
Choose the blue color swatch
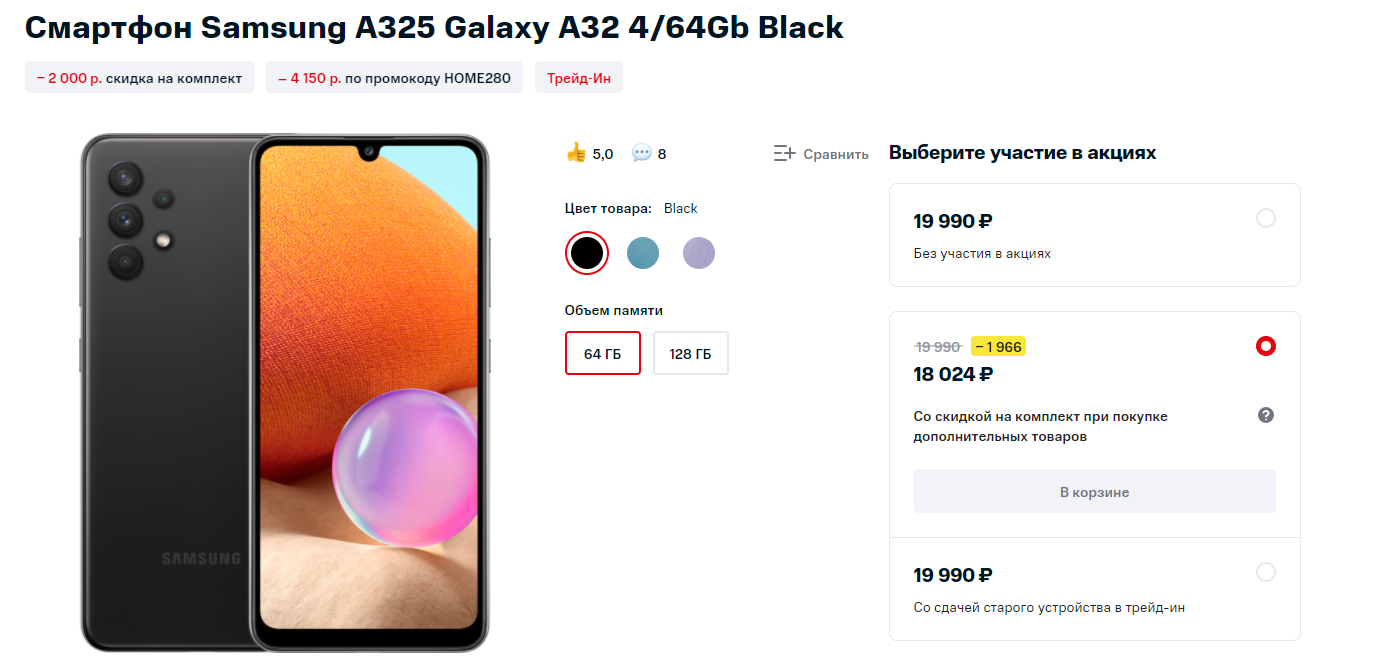(x=643, y=253)
